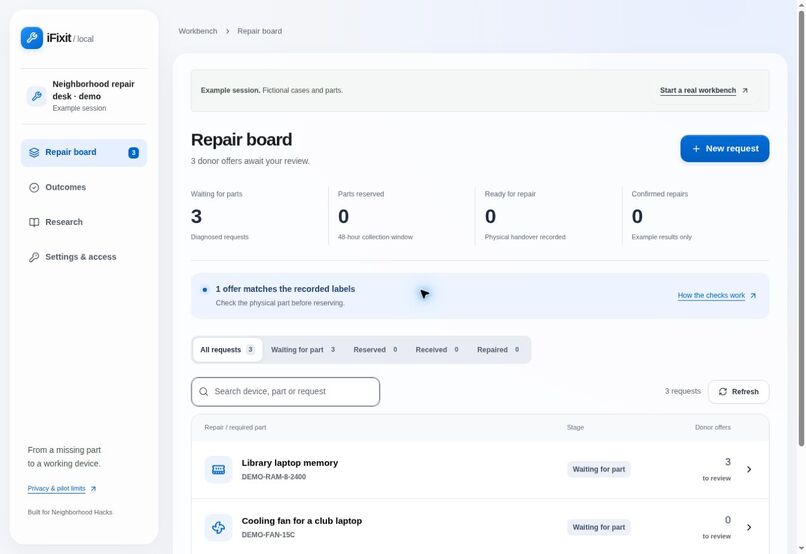Click the plus icon in New request

pyautogui.click(x=696, y=149)
